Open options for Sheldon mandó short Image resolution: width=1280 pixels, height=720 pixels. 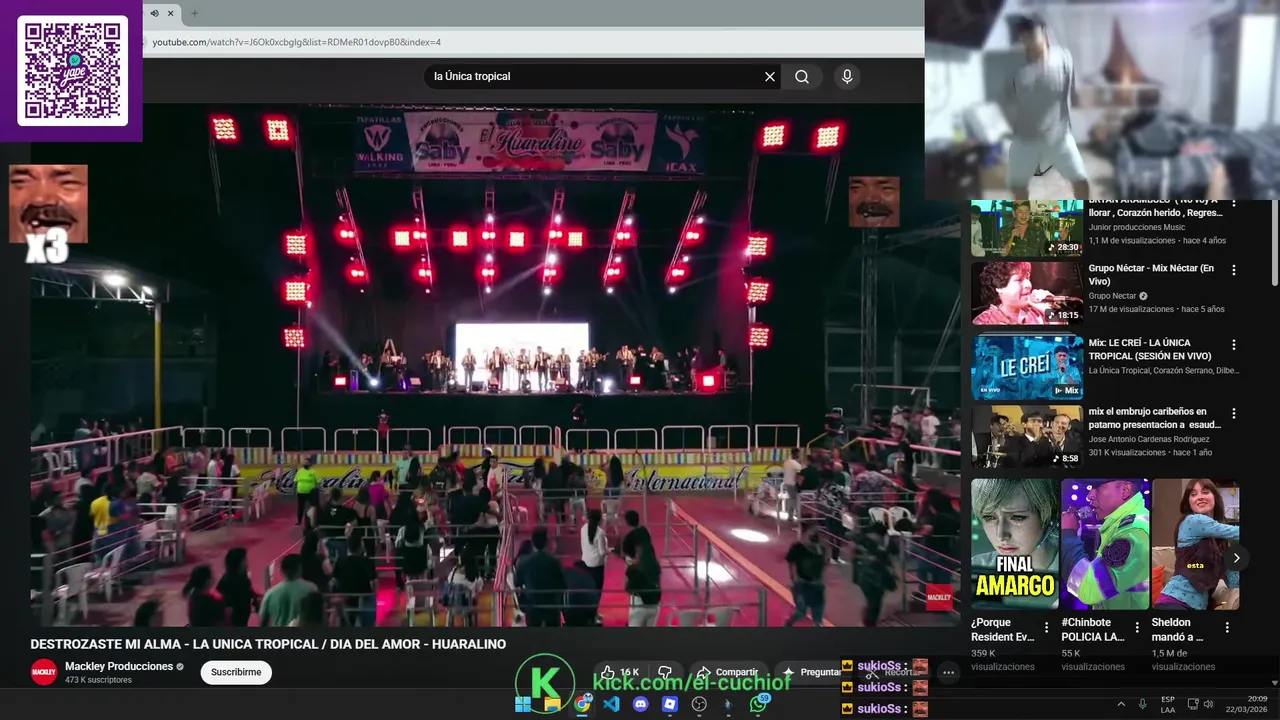1227,628
